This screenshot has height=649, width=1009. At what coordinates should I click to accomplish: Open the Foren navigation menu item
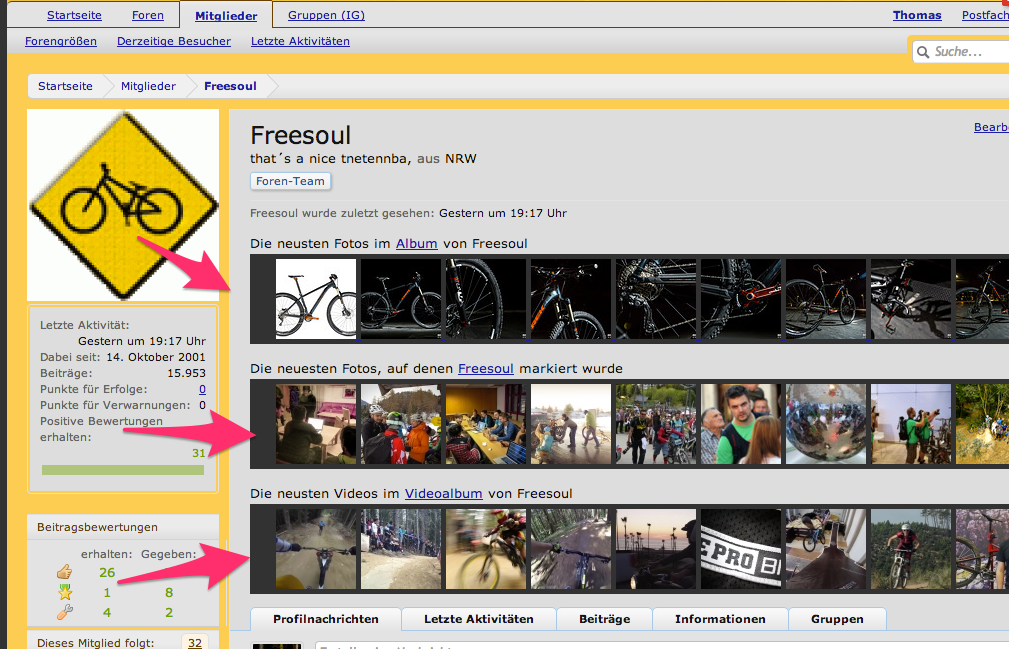[x=148, y=15]
